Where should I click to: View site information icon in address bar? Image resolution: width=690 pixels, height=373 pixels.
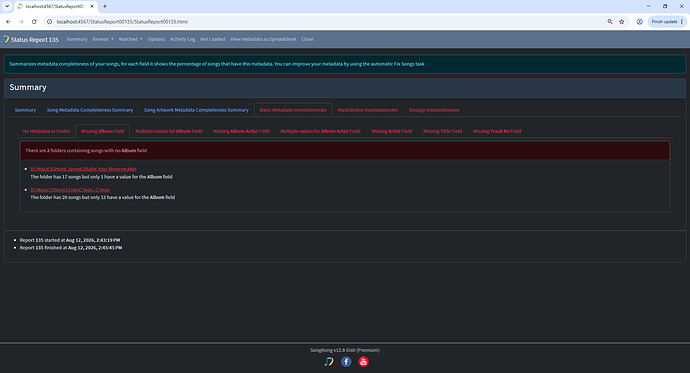pyautogui.click(x=50, y=22)
